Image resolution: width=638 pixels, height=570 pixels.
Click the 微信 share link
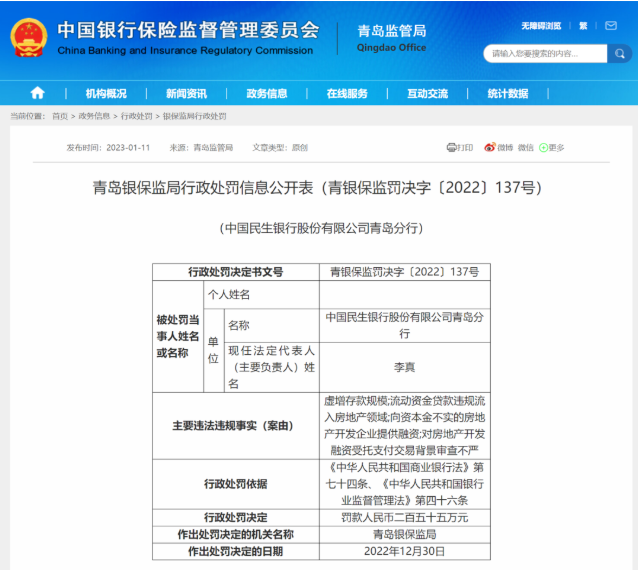point(525,148)
